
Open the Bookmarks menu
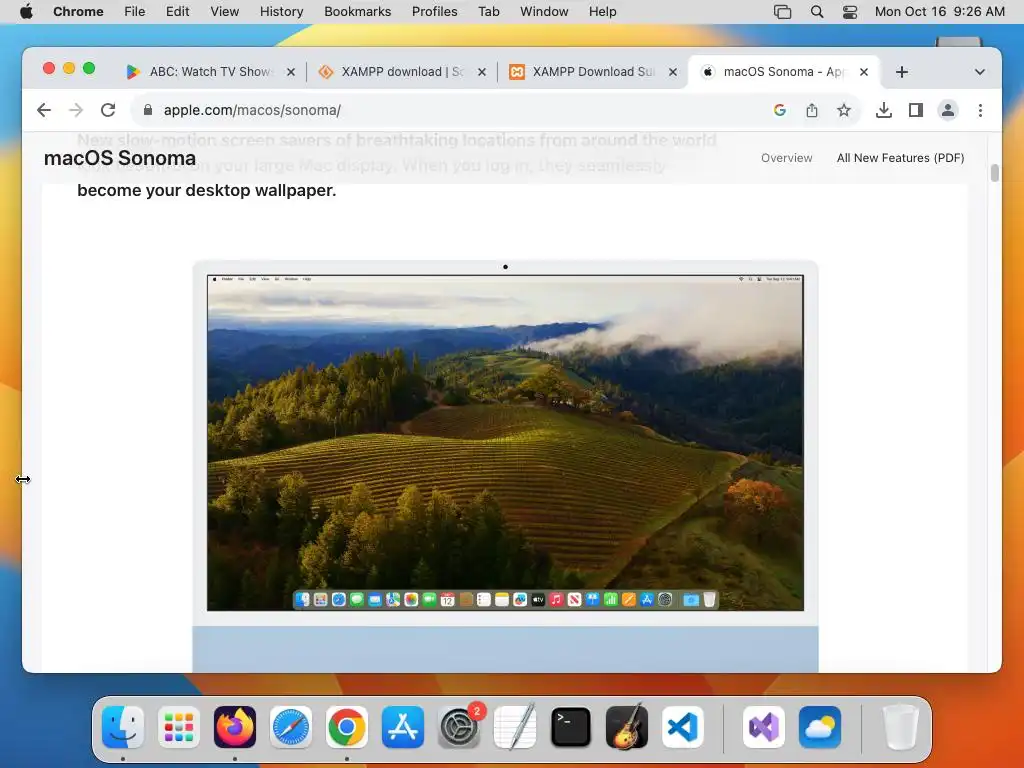(x=357, y=12)
